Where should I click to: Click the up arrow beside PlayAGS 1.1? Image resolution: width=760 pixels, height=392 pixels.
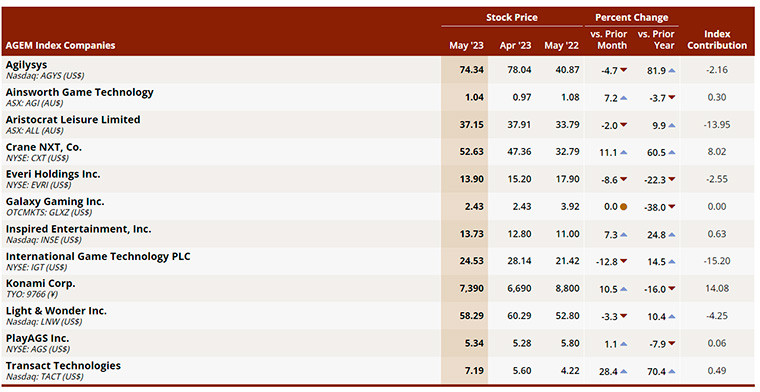pyautogui.click(x=623, y=344)
